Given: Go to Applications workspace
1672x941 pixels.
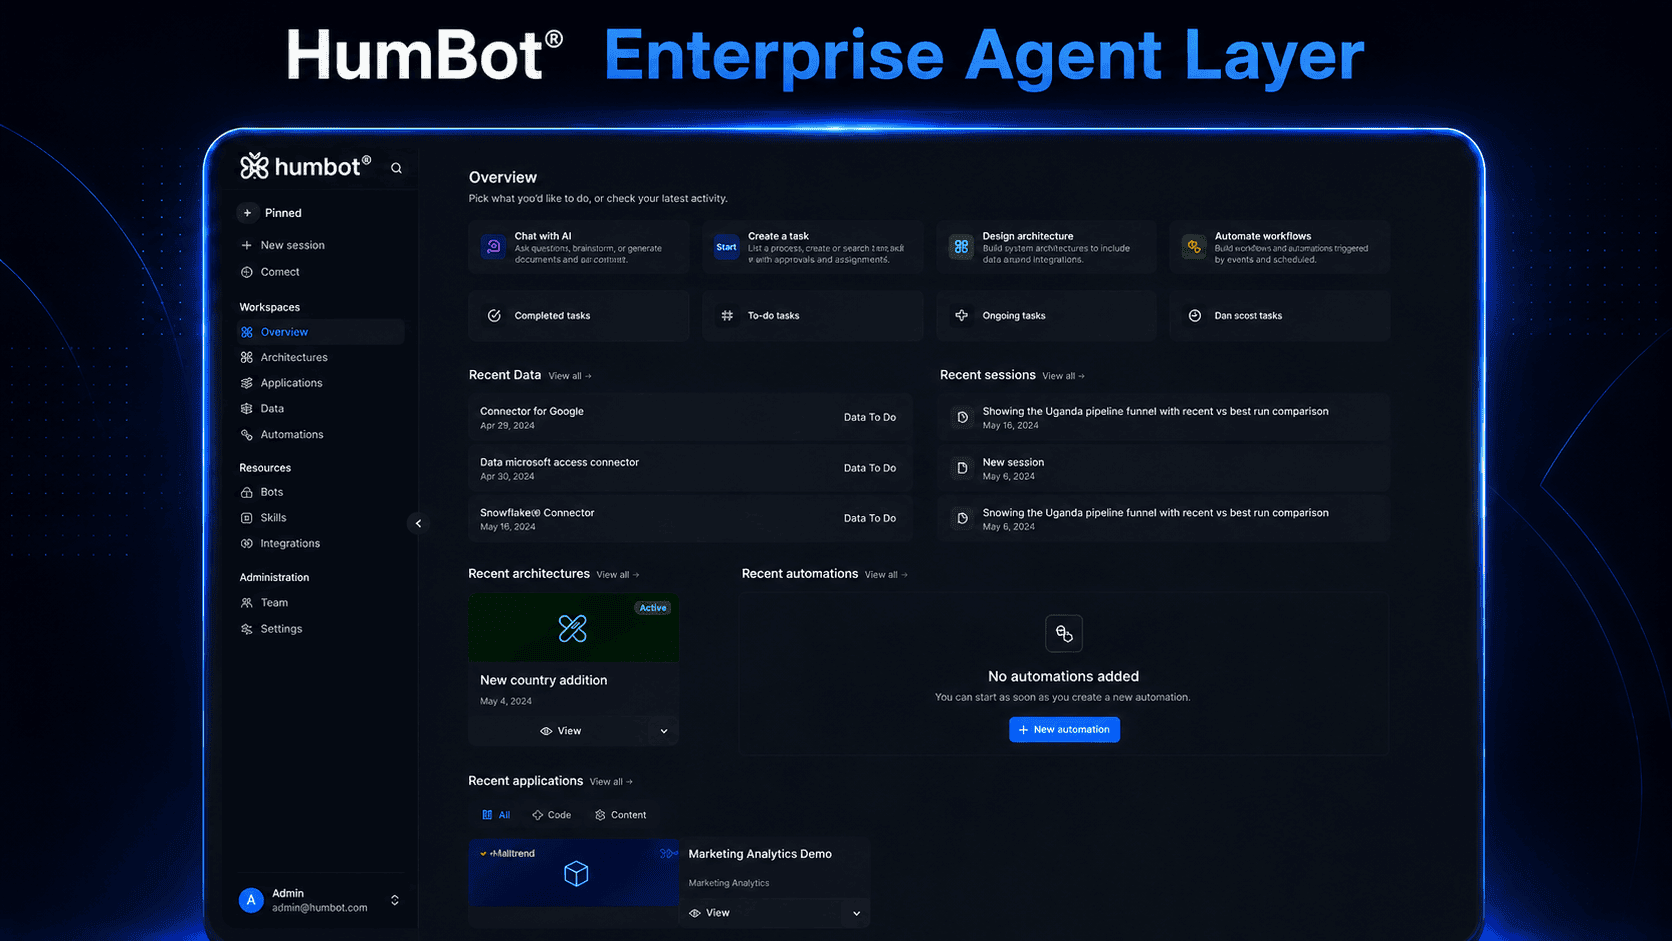Looking at the screenshot, I should (x=281, y=383).
